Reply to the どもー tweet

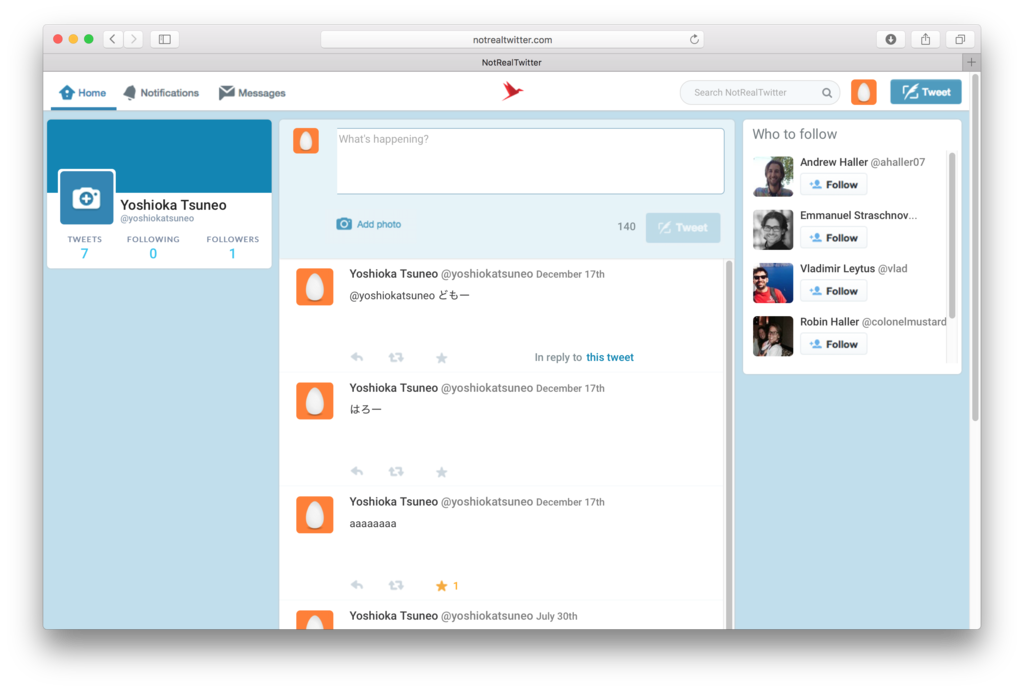[357, 357]
